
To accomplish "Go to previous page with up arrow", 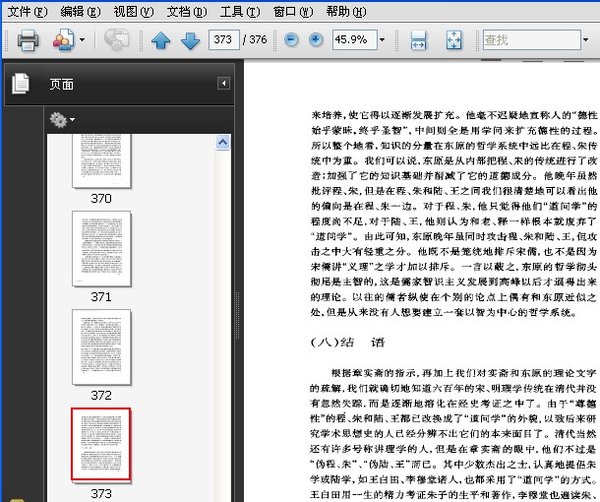I will coord(161,41).
